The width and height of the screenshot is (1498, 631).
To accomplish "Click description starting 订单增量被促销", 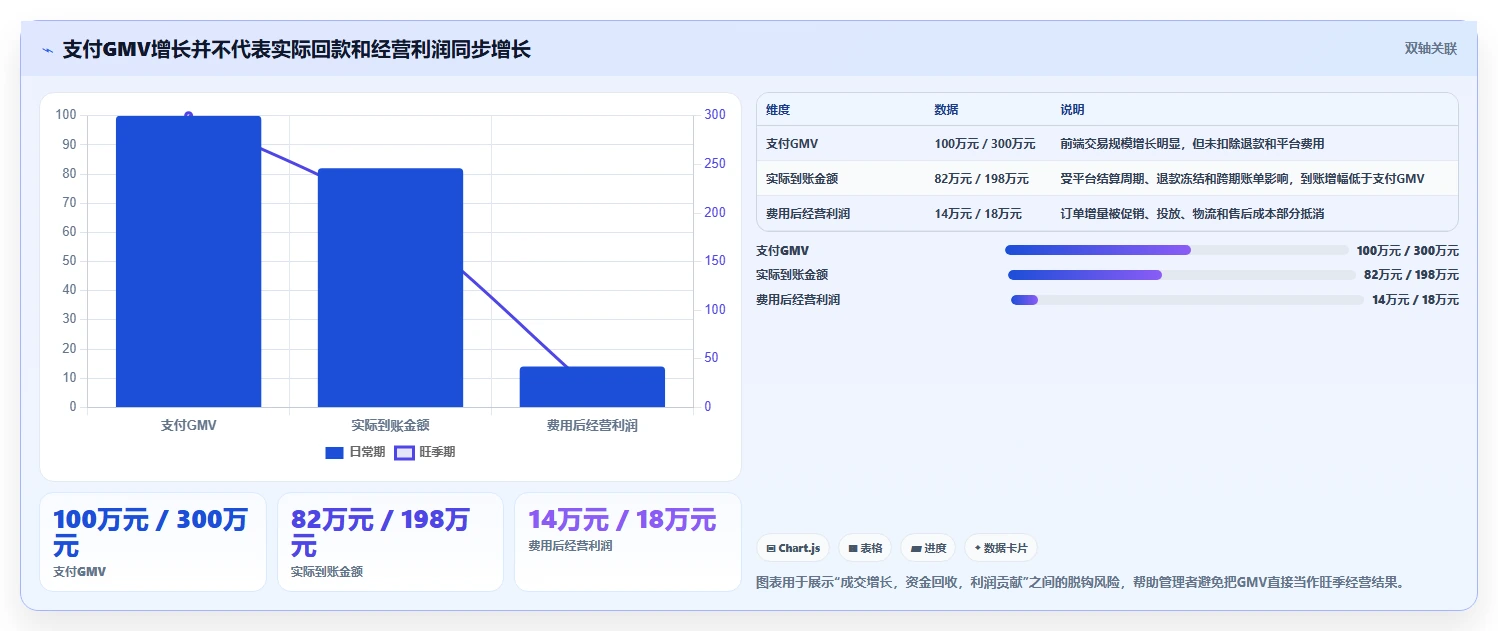I will click(x=1192, y=214).
